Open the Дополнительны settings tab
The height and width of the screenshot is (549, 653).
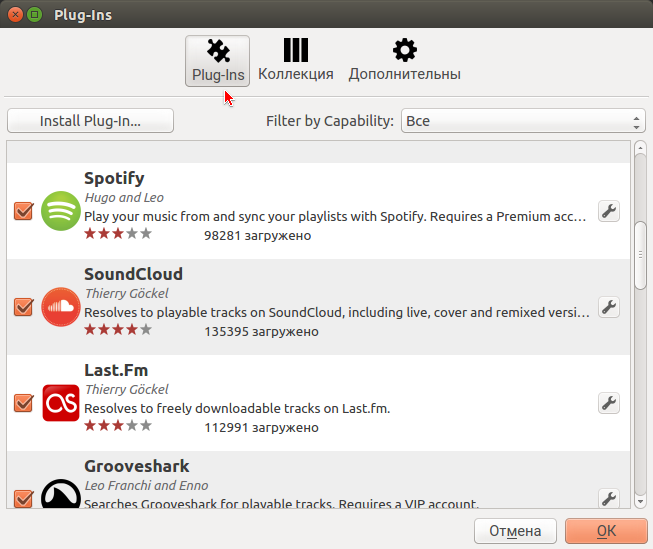click(404, 61)
